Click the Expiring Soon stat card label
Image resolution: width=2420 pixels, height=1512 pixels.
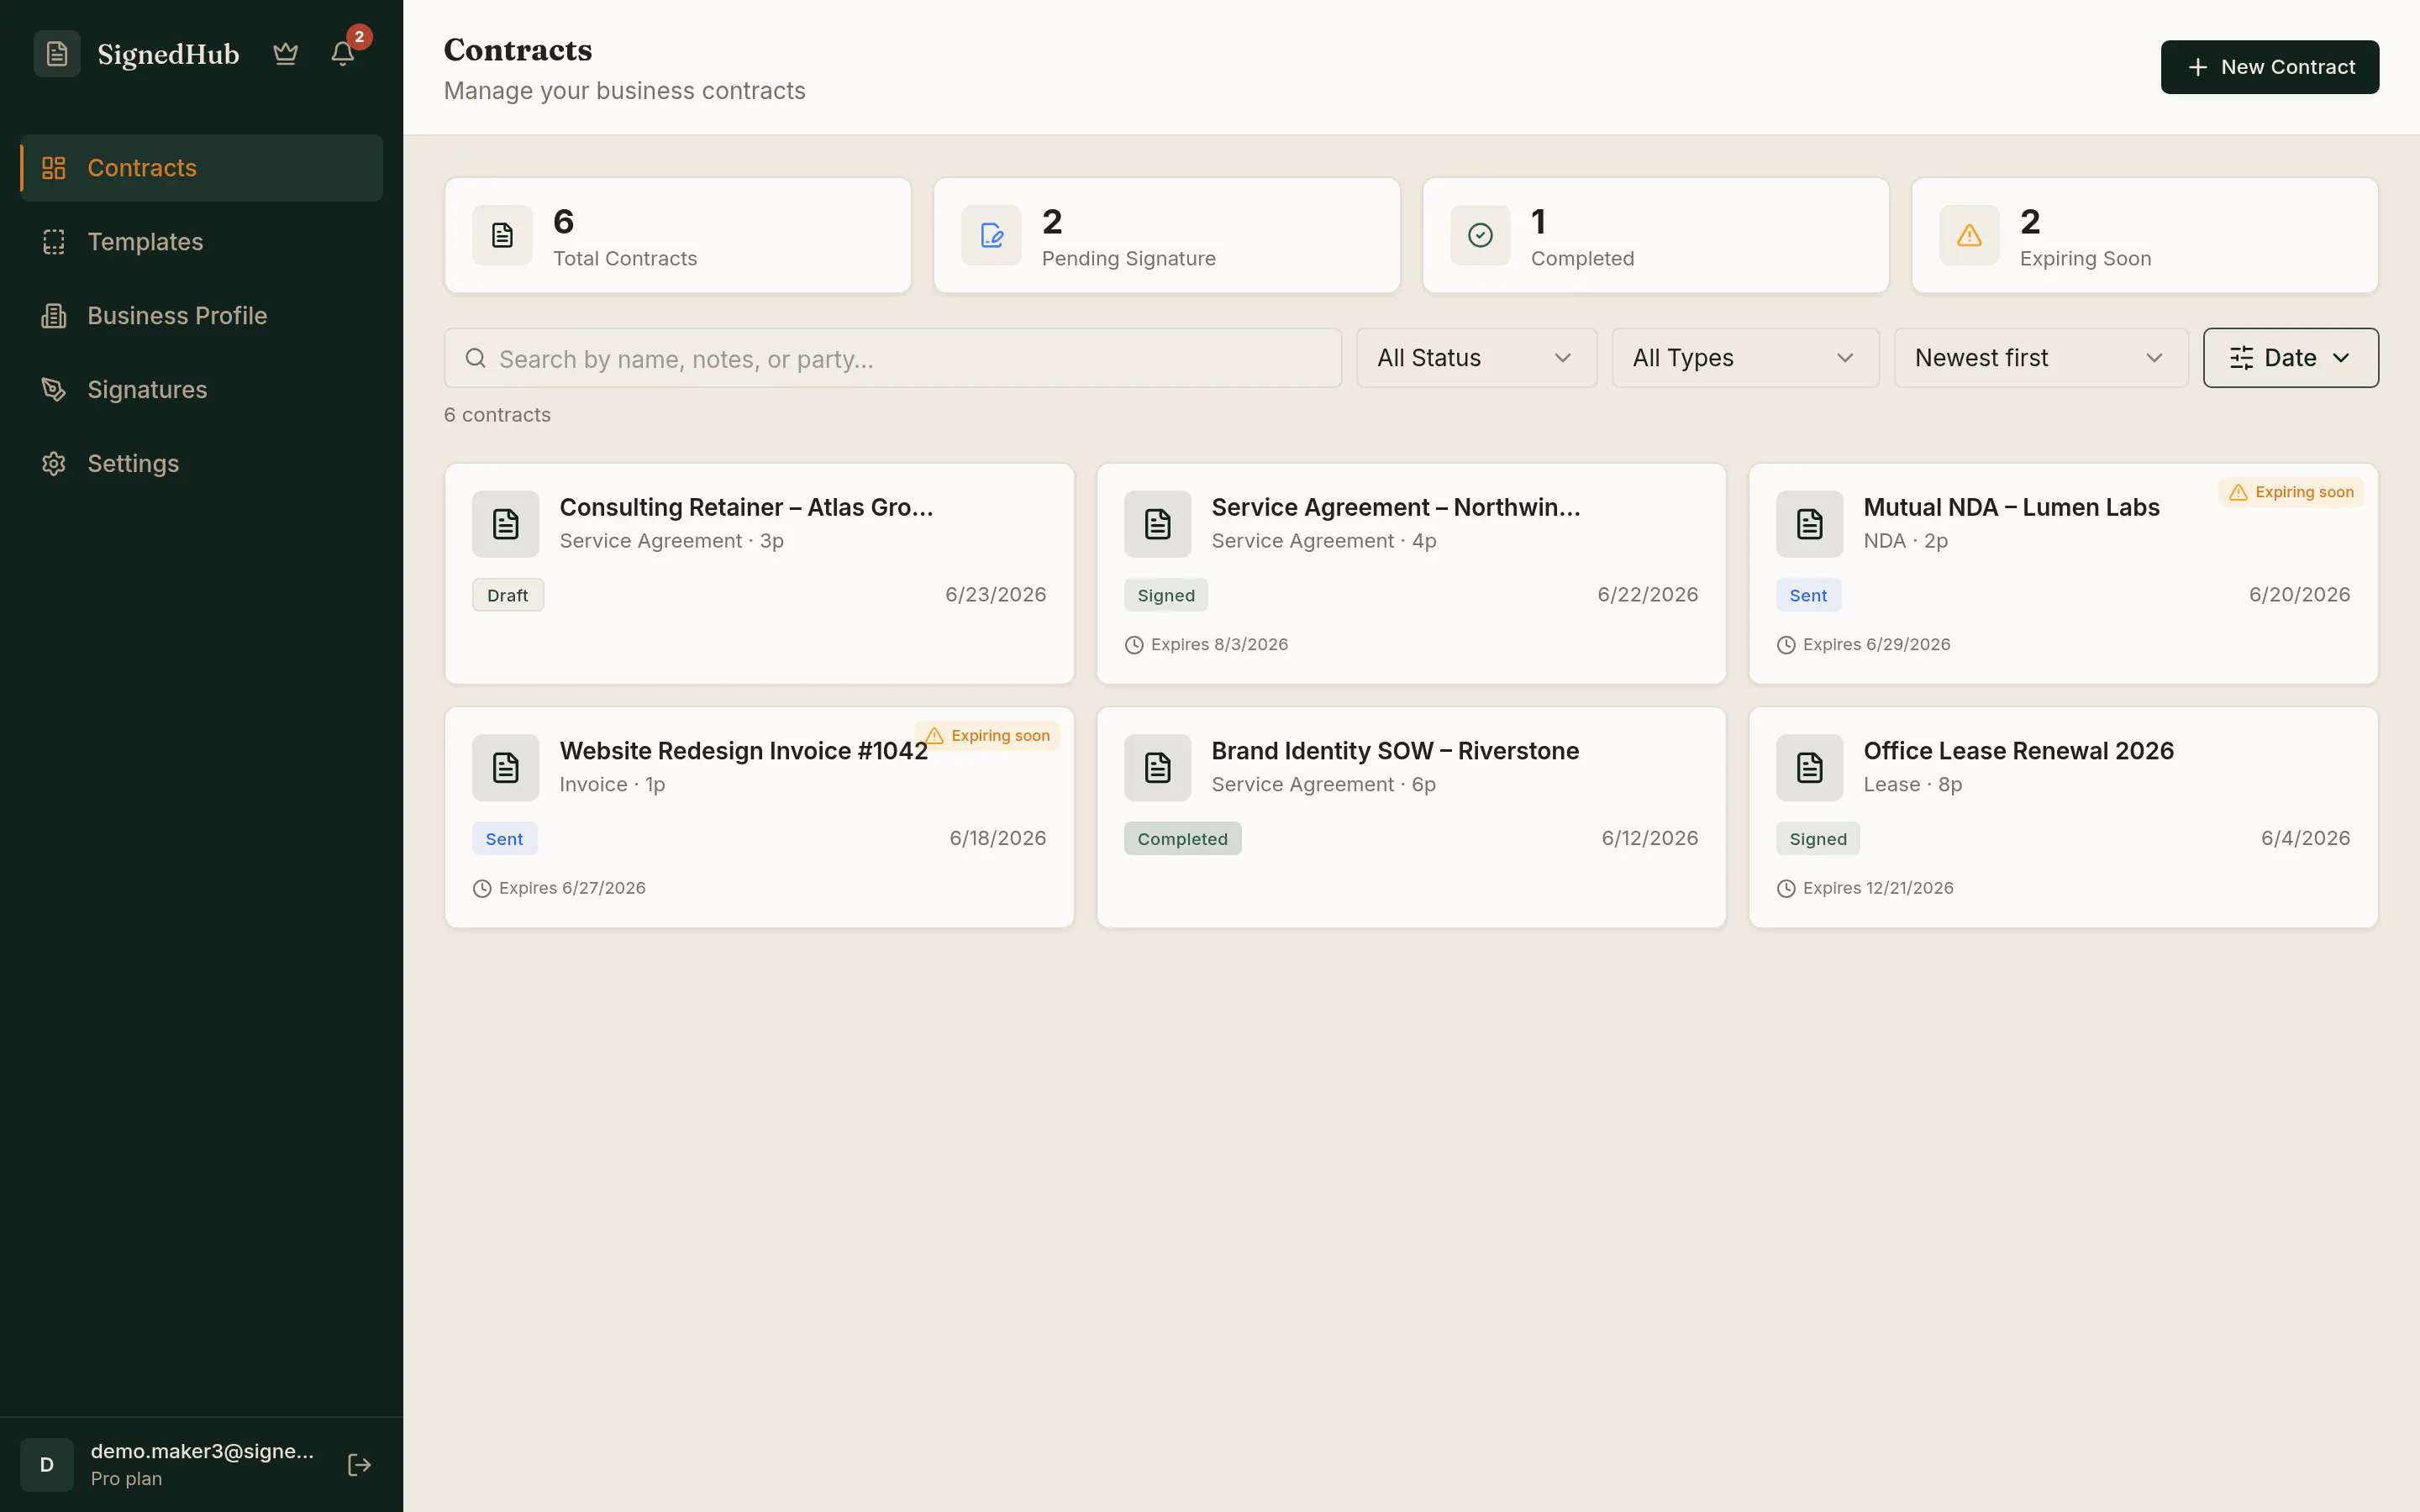[x=2085, y=259]
